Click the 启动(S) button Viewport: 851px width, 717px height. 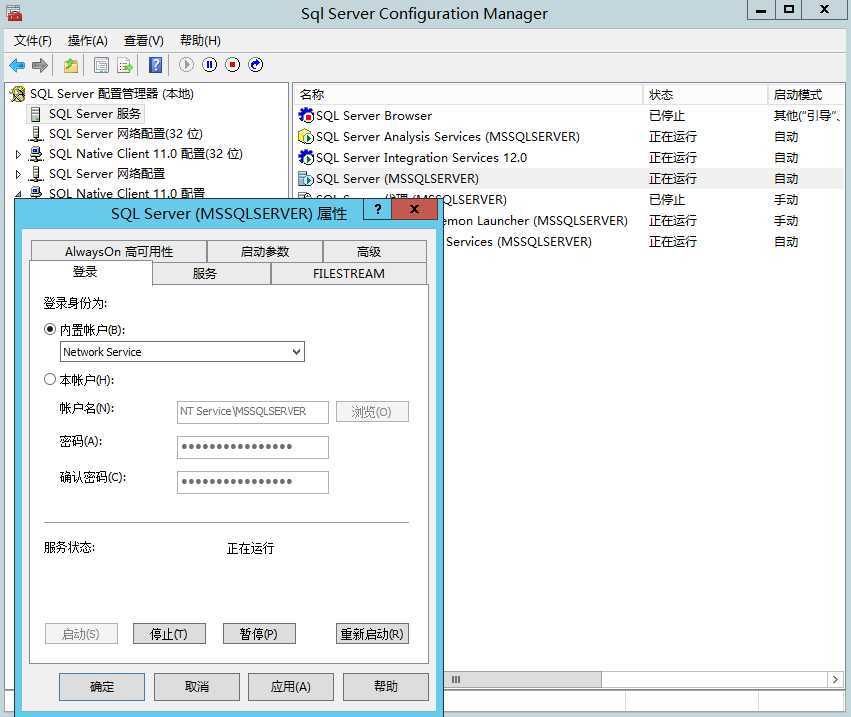pyautogui.click(x=81, y=633)
